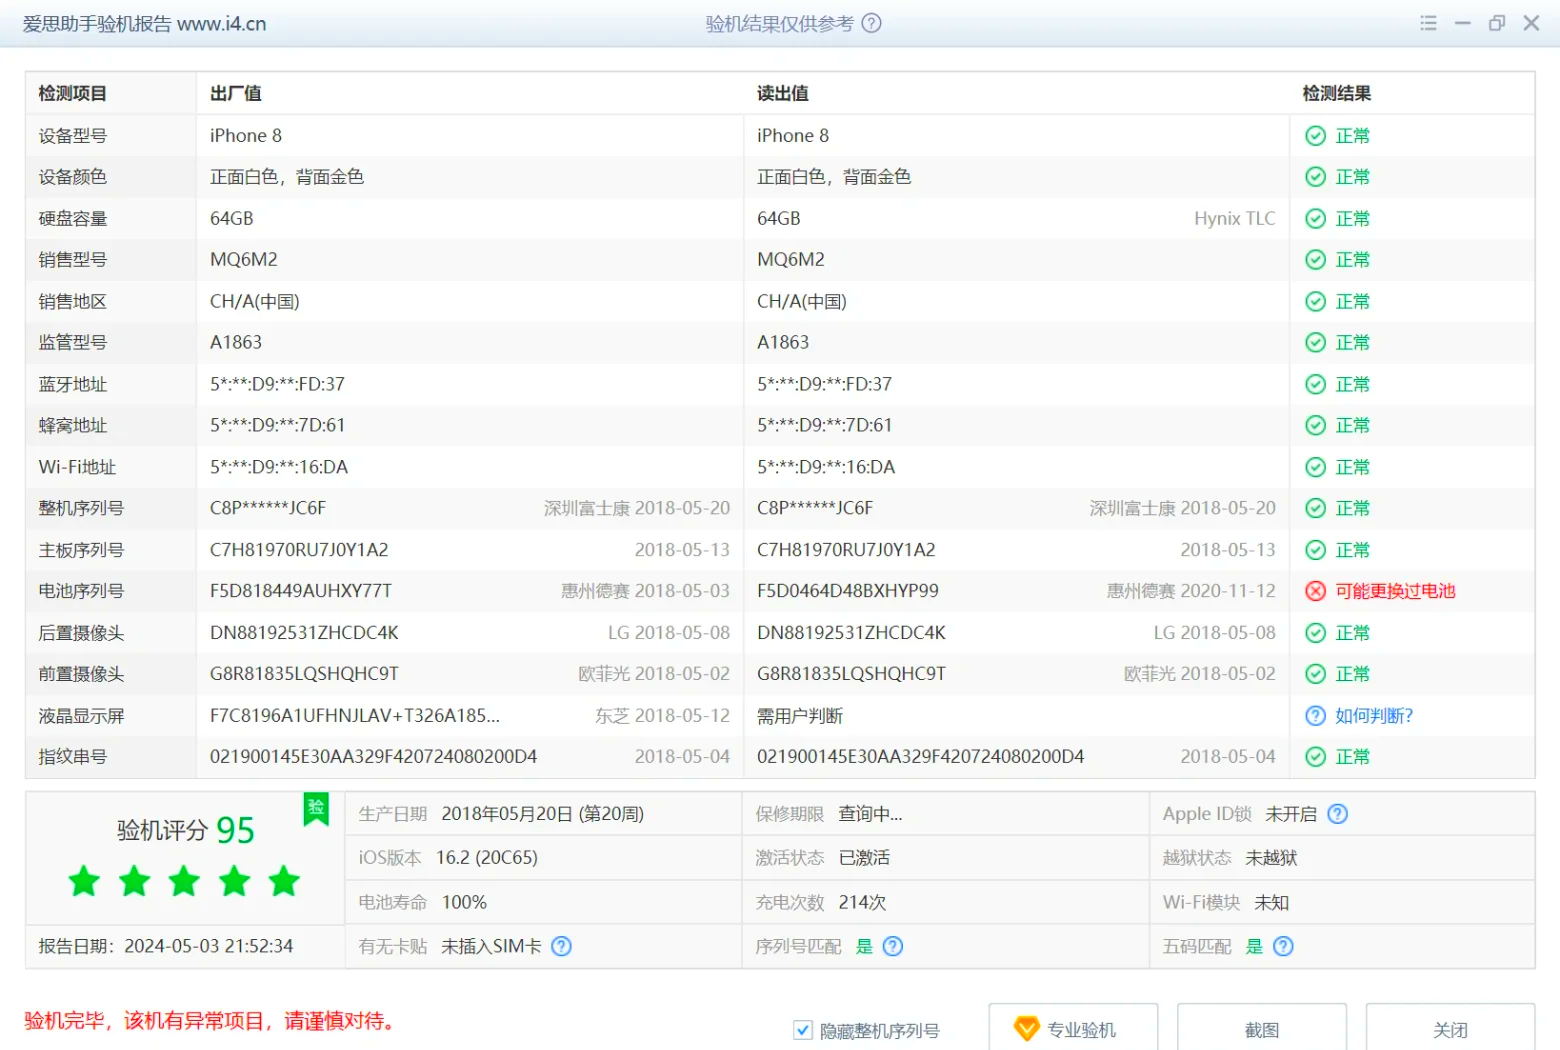This screenshot has width=1560, height=1050.
Task: Click the fifth green star in the rating
Action: [x=283, y=881]
